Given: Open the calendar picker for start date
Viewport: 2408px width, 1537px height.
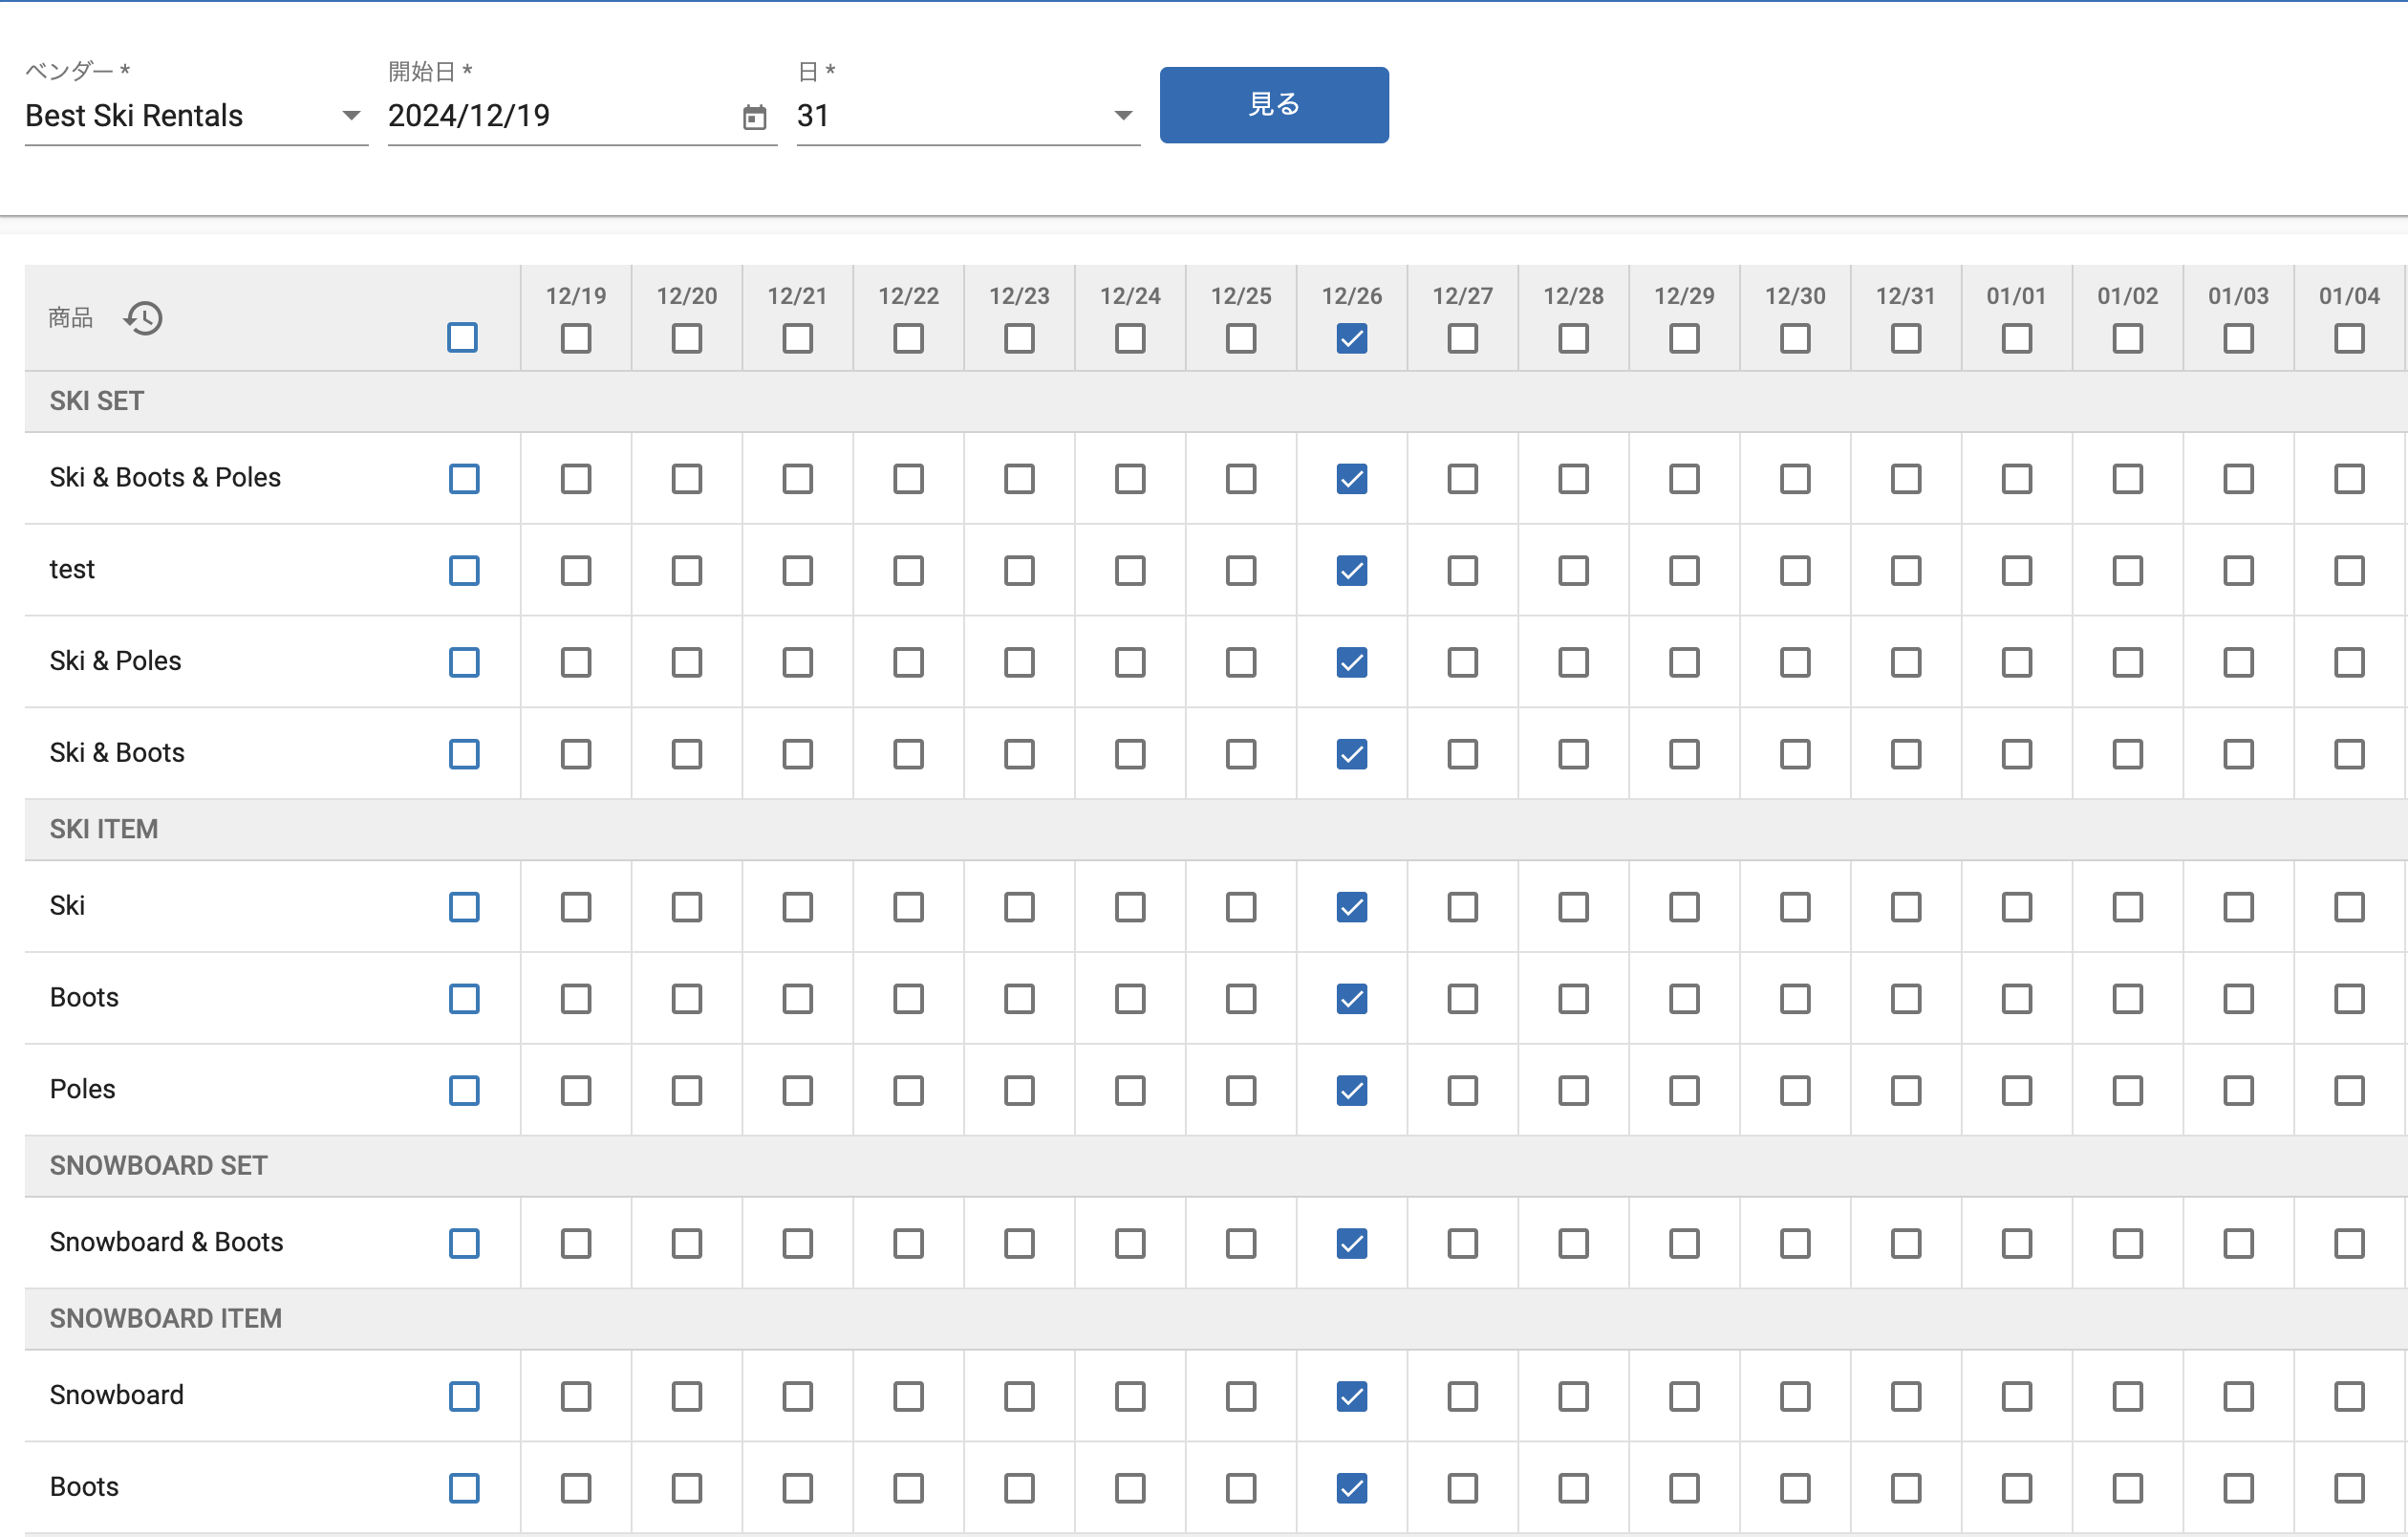Looking at the screenshot, I should (754, 117).
